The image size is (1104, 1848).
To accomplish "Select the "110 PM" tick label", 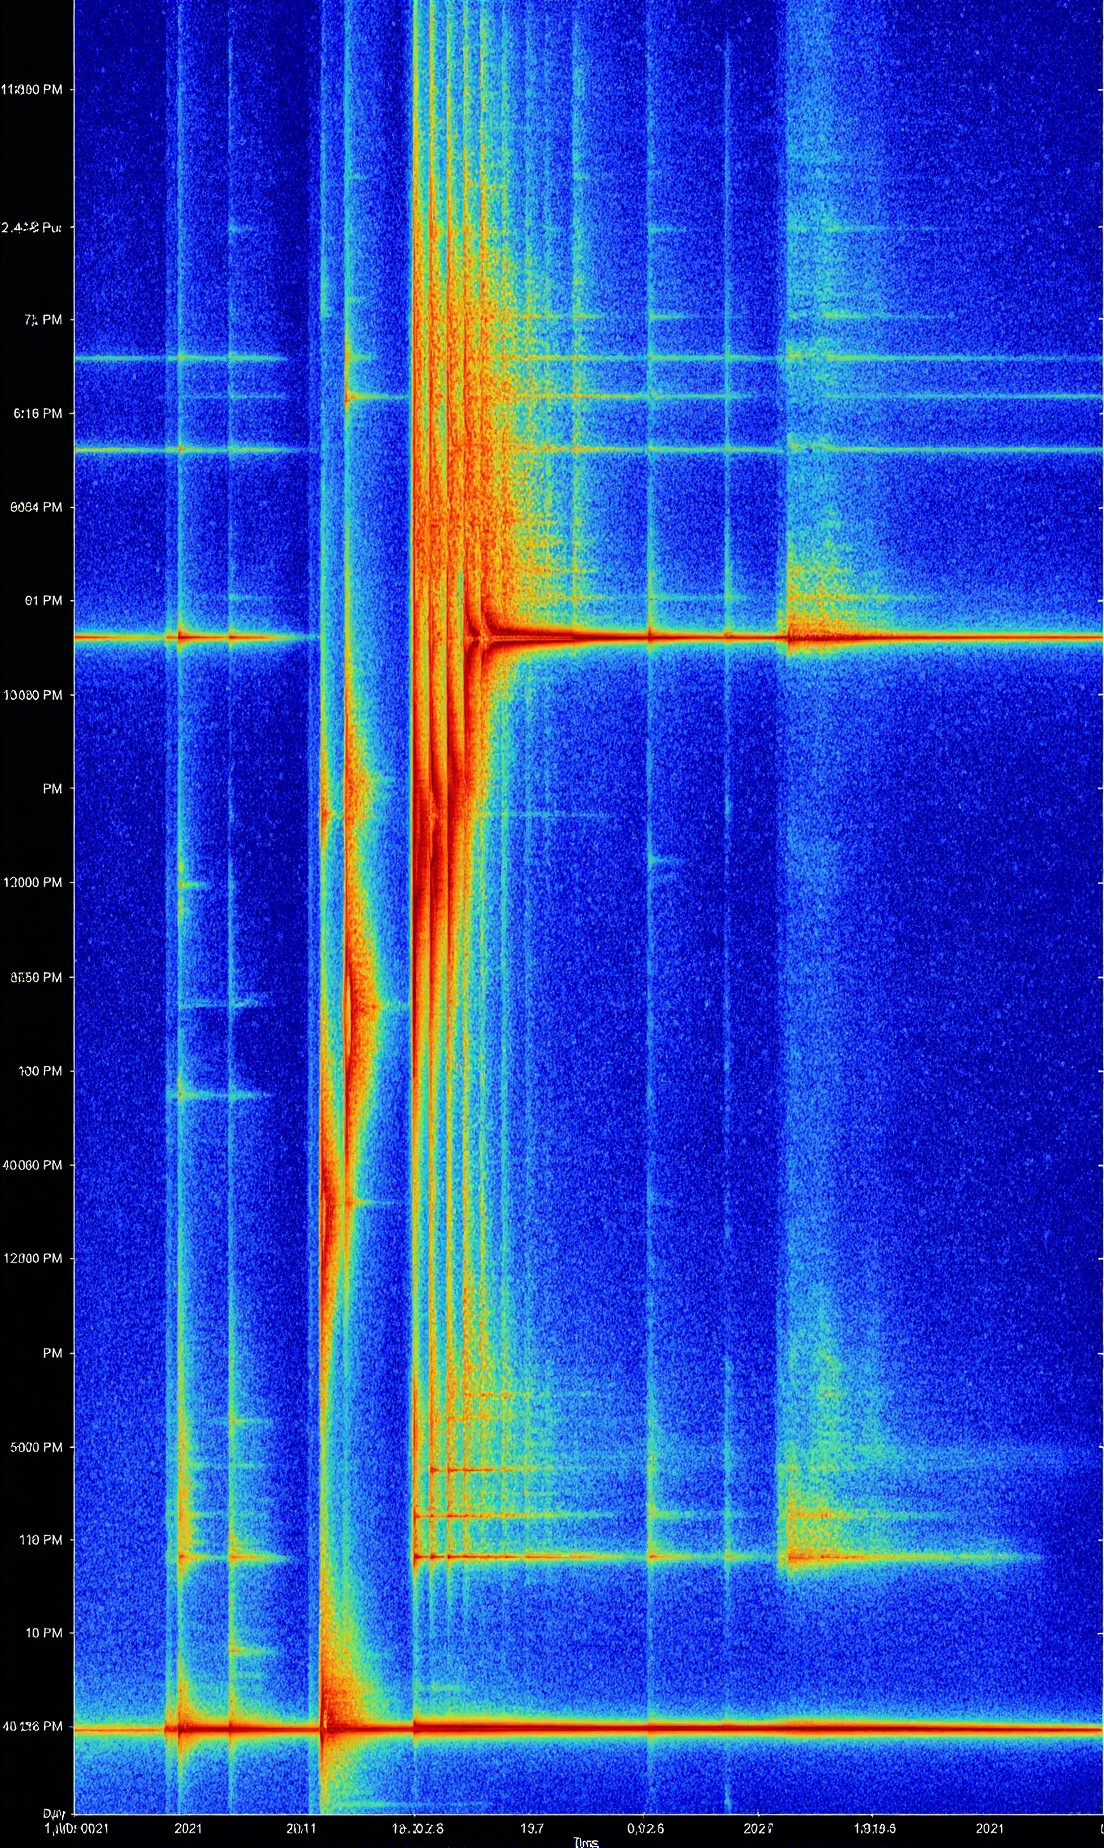I will click(40, 1540).
